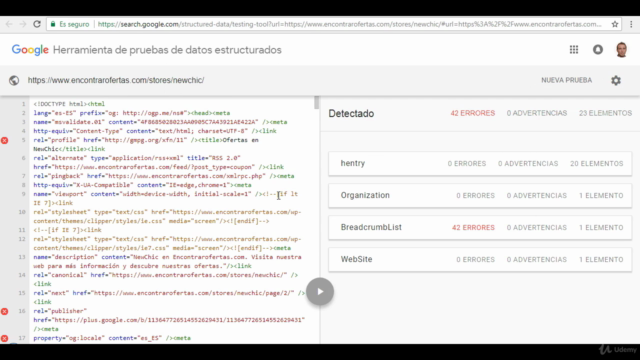Click 0 ADVERTENCIAS in the Detectado header

pos(537,113)
